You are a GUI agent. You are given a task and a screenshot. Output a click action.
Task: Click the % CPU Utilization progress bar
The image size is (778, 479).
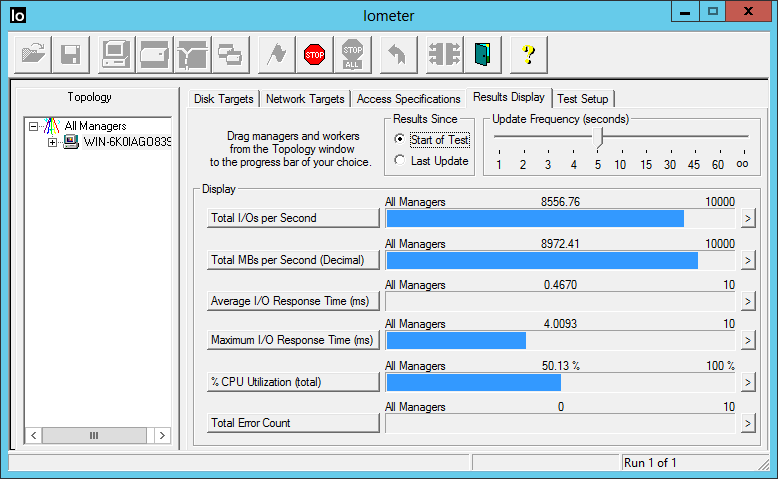560,382
